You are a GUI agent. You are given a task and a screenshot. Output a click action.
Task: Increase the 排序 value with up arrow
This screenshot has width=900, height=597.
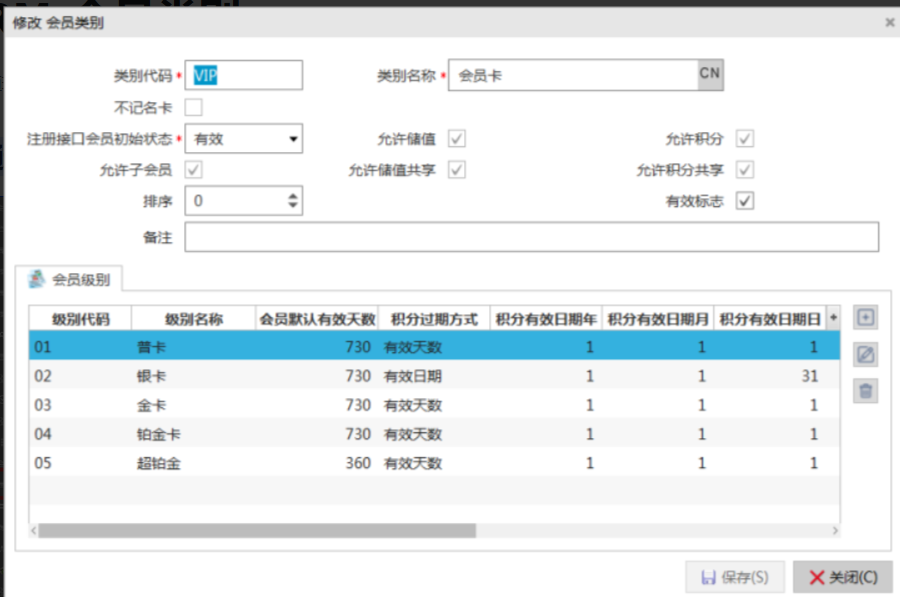[x=292, y=196]
